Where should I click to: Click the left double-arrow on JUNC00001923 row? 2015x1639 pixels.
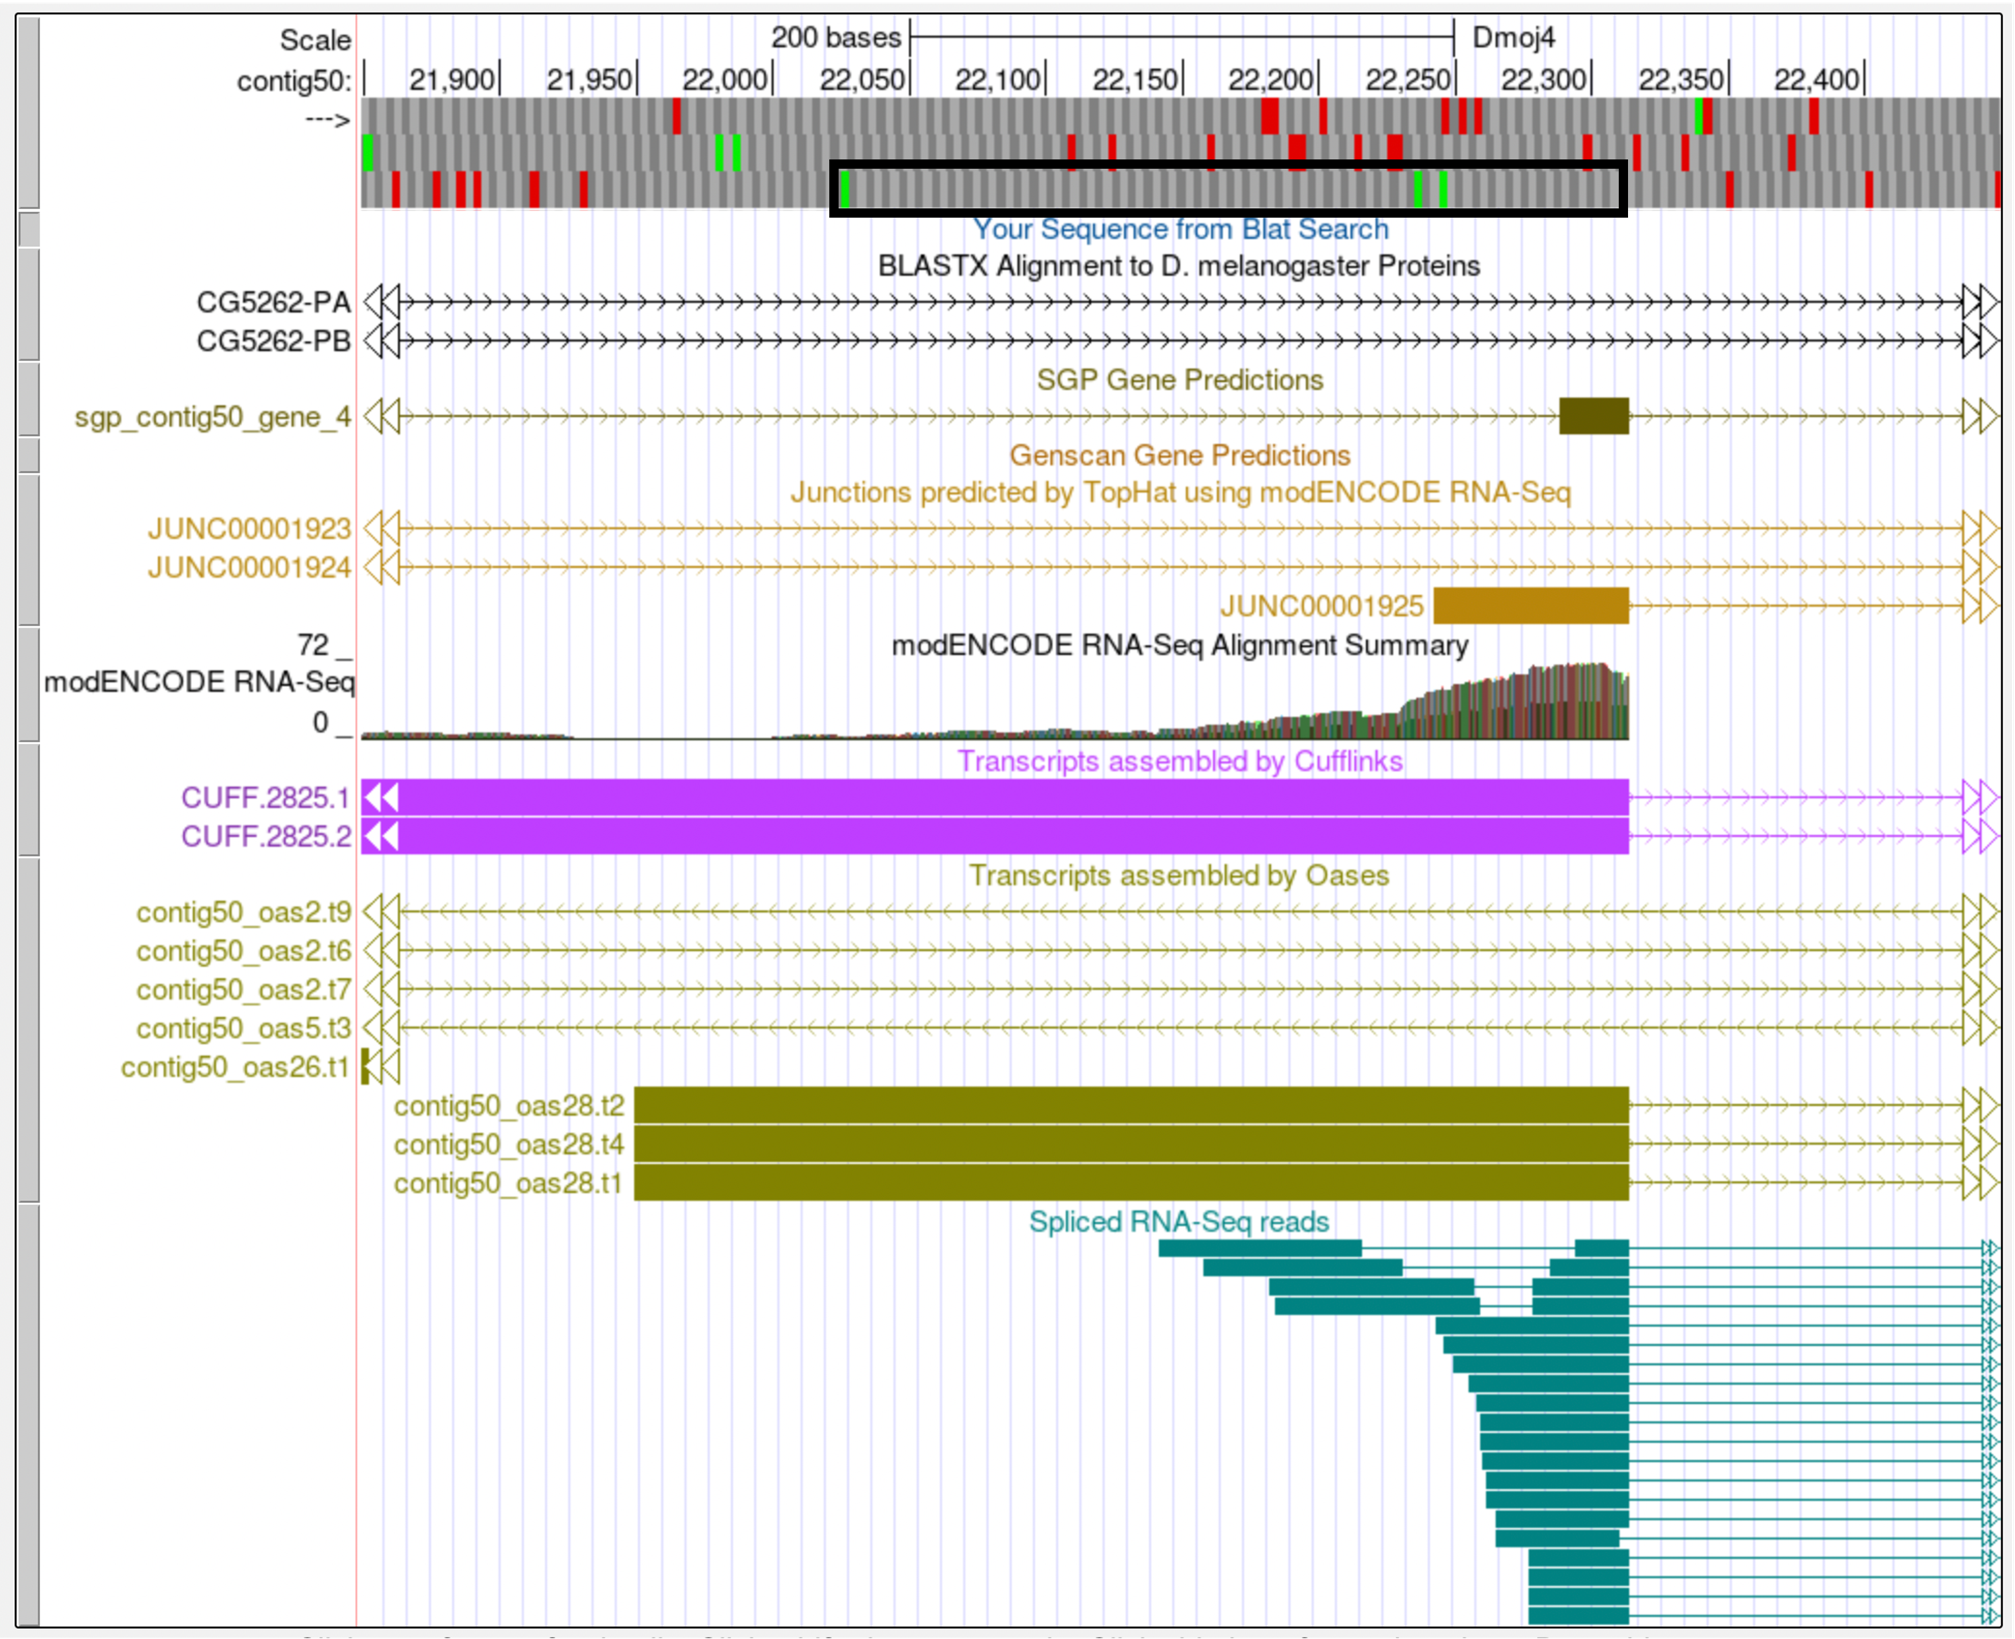pyautogui.click(x=381, y=528)
